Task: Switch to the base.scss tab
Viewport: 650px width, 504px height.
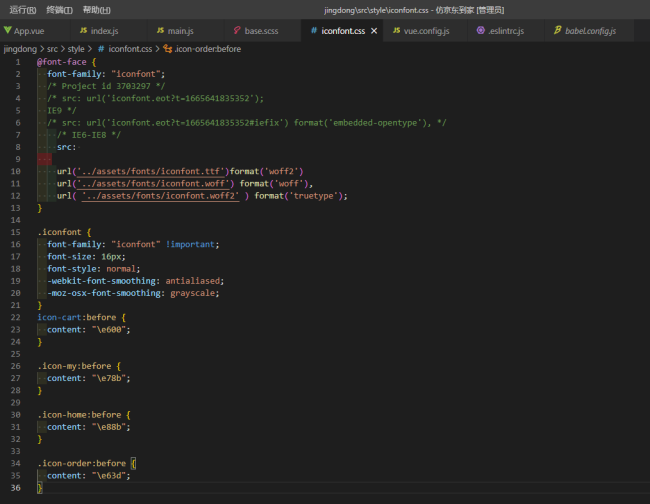Action: click(x=259, y=31)
